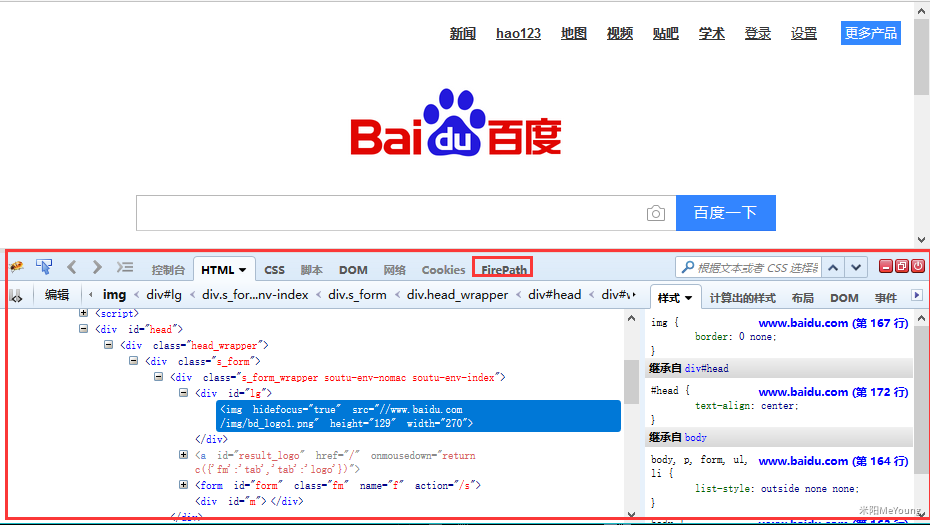Click the 百度一下 search button

tap(725, 213)
